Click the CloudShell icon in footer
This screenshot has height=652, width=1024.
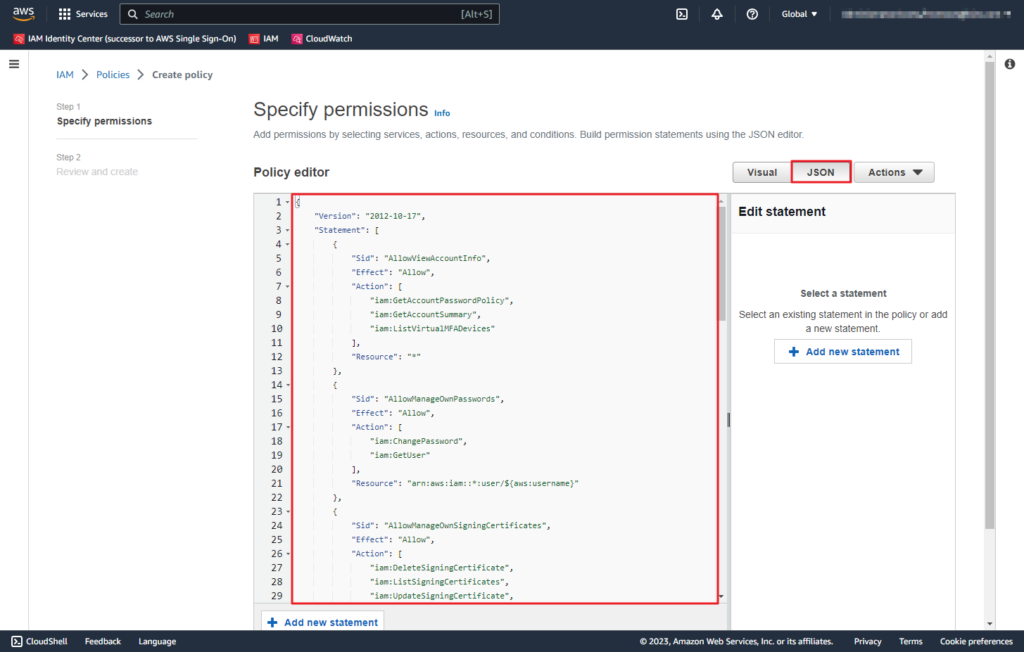(x=17, y=642)
